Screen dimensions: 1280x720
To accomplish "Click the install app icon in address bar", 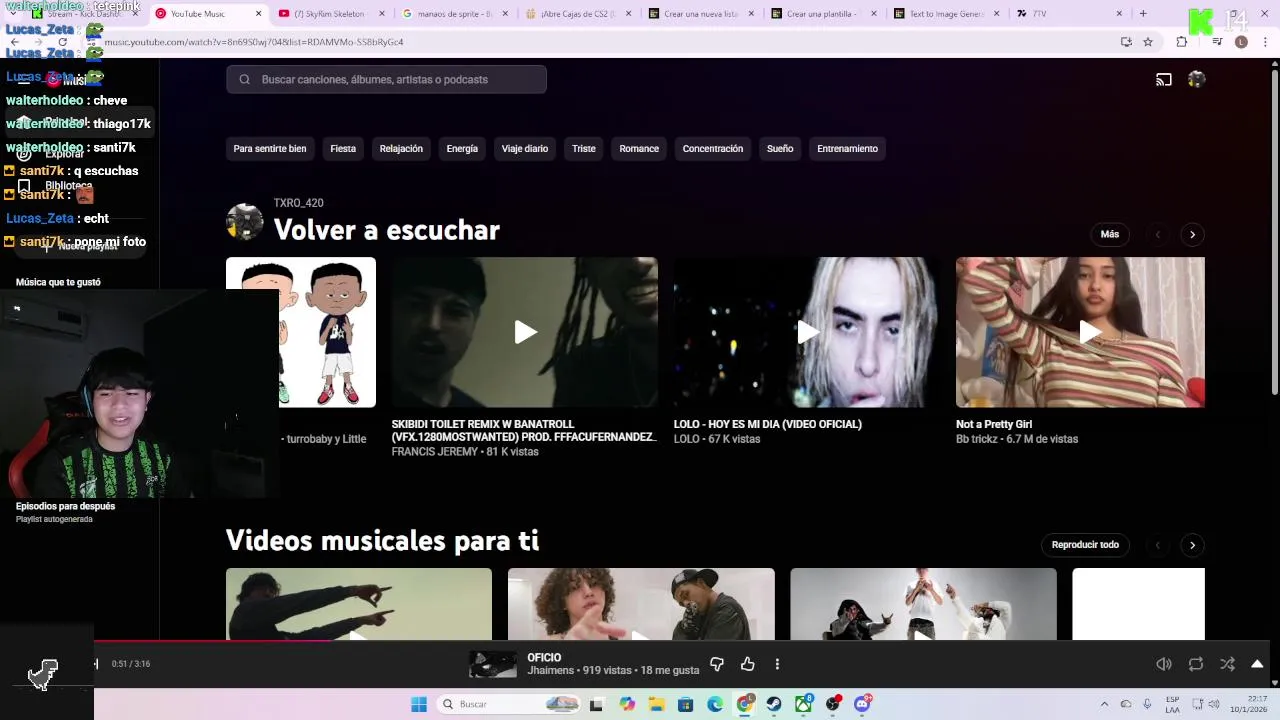I will click(1126, 42).
